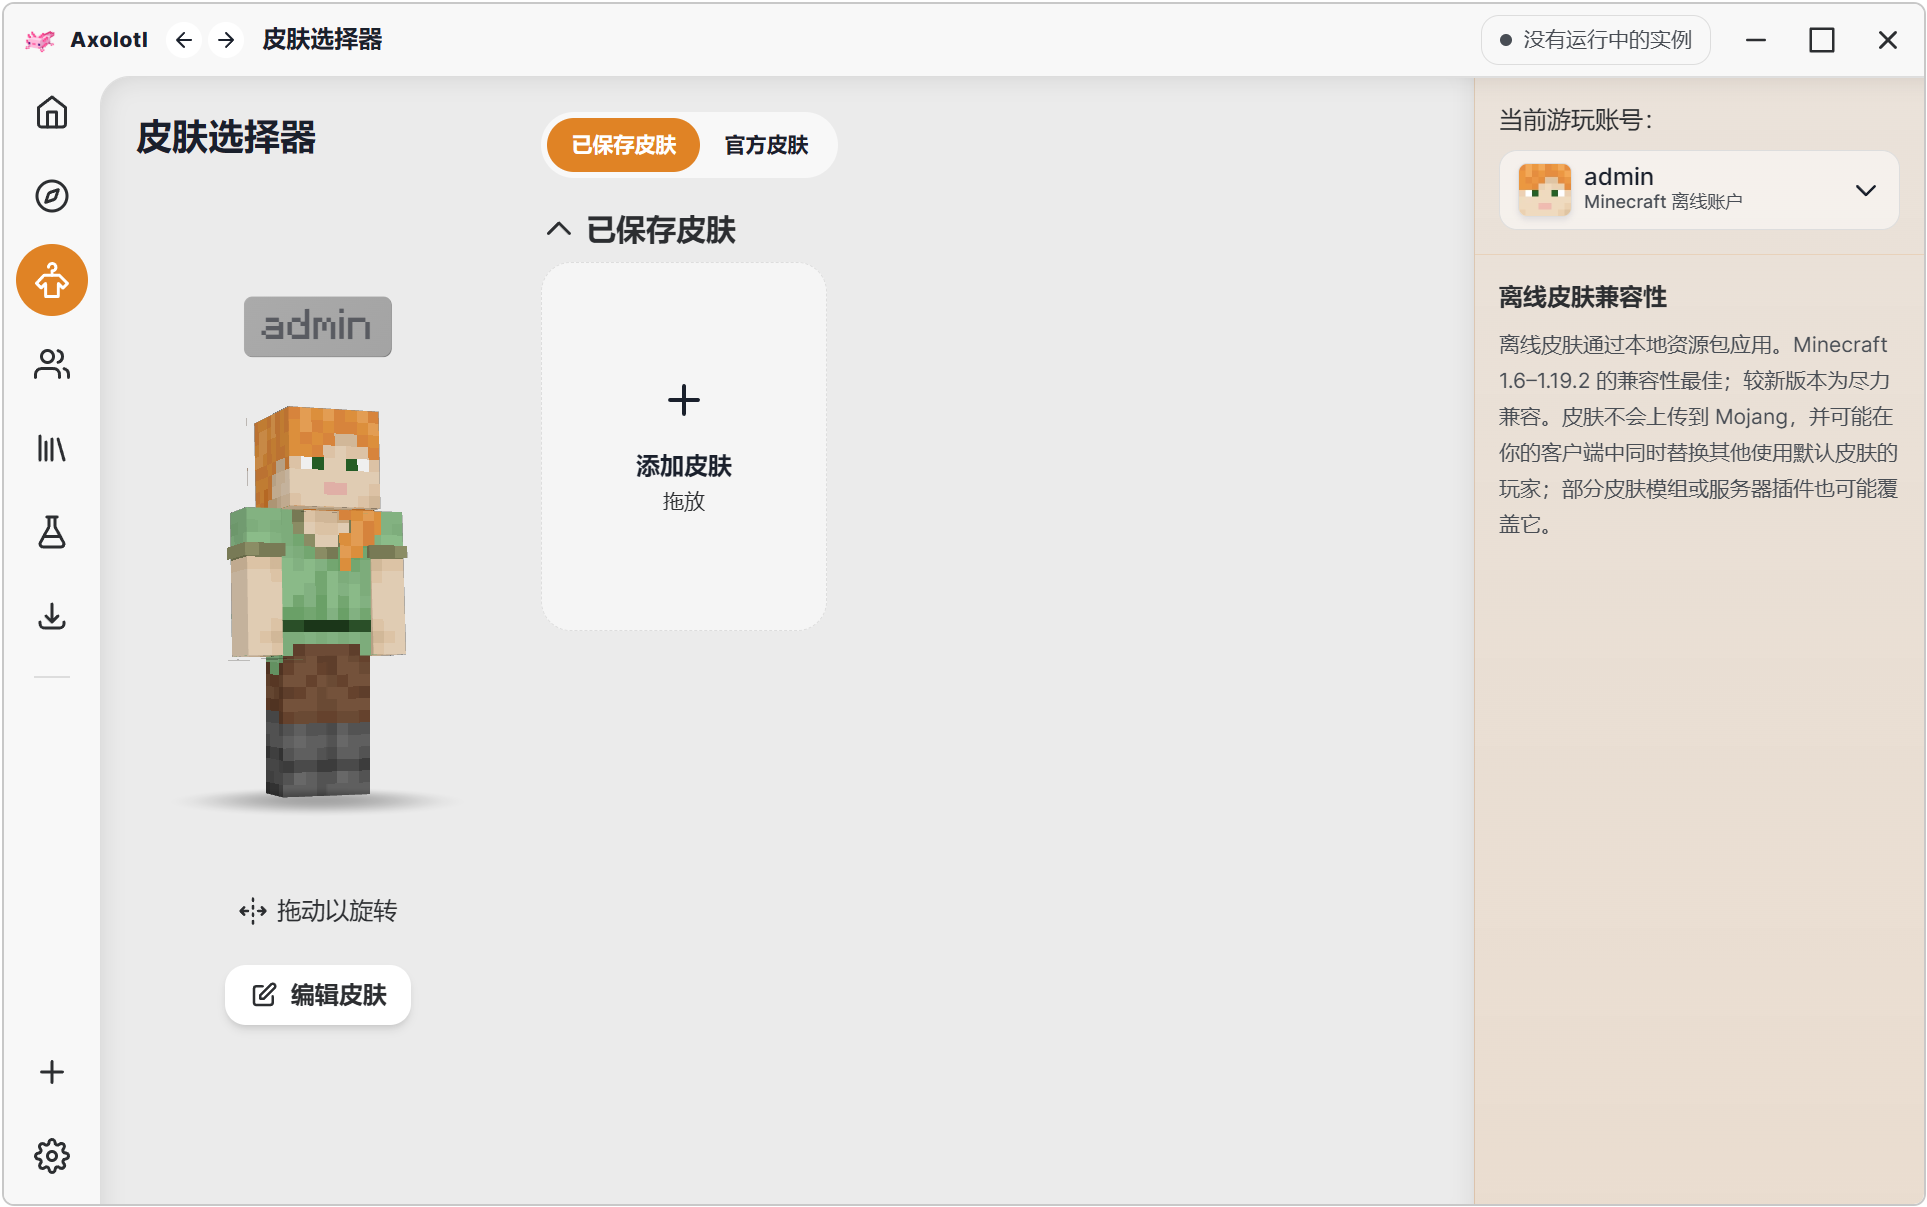Click the 编辑皮肤 button
This screenshot has height=1207, width=1927.
[x=318, y=995]
